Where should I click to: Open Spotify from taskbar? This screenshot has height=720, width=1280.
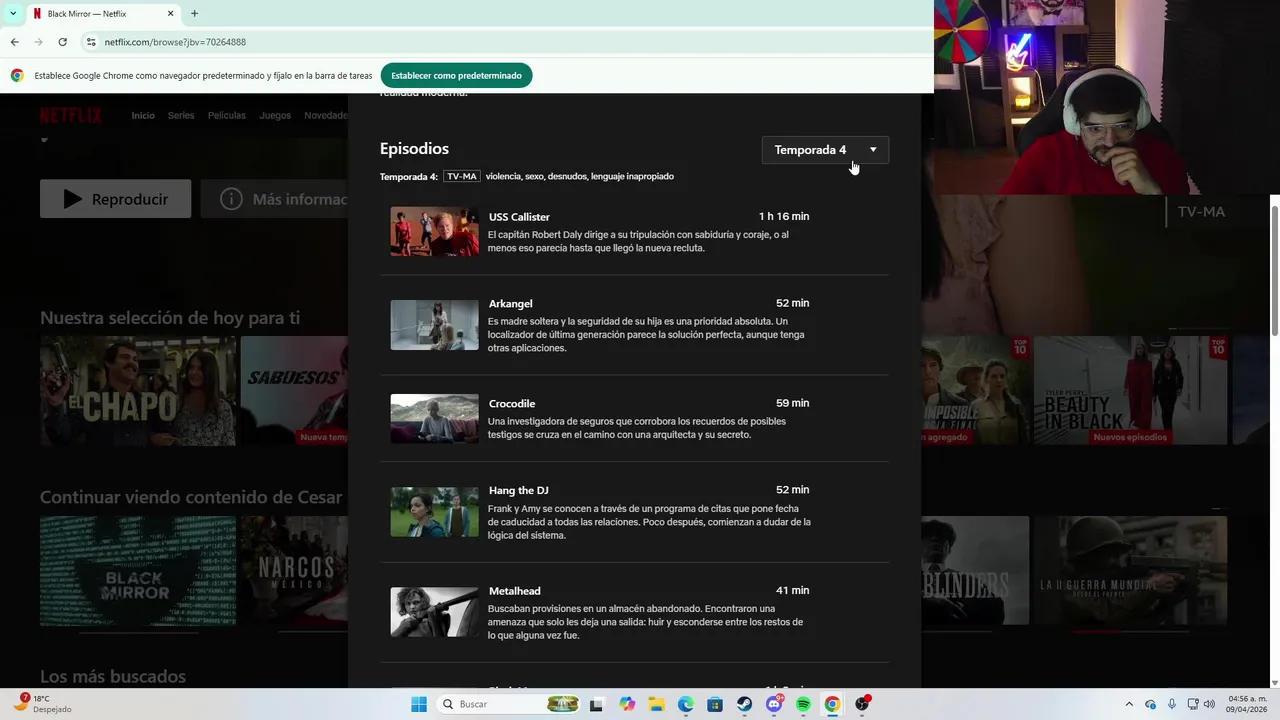pos(803,704)
